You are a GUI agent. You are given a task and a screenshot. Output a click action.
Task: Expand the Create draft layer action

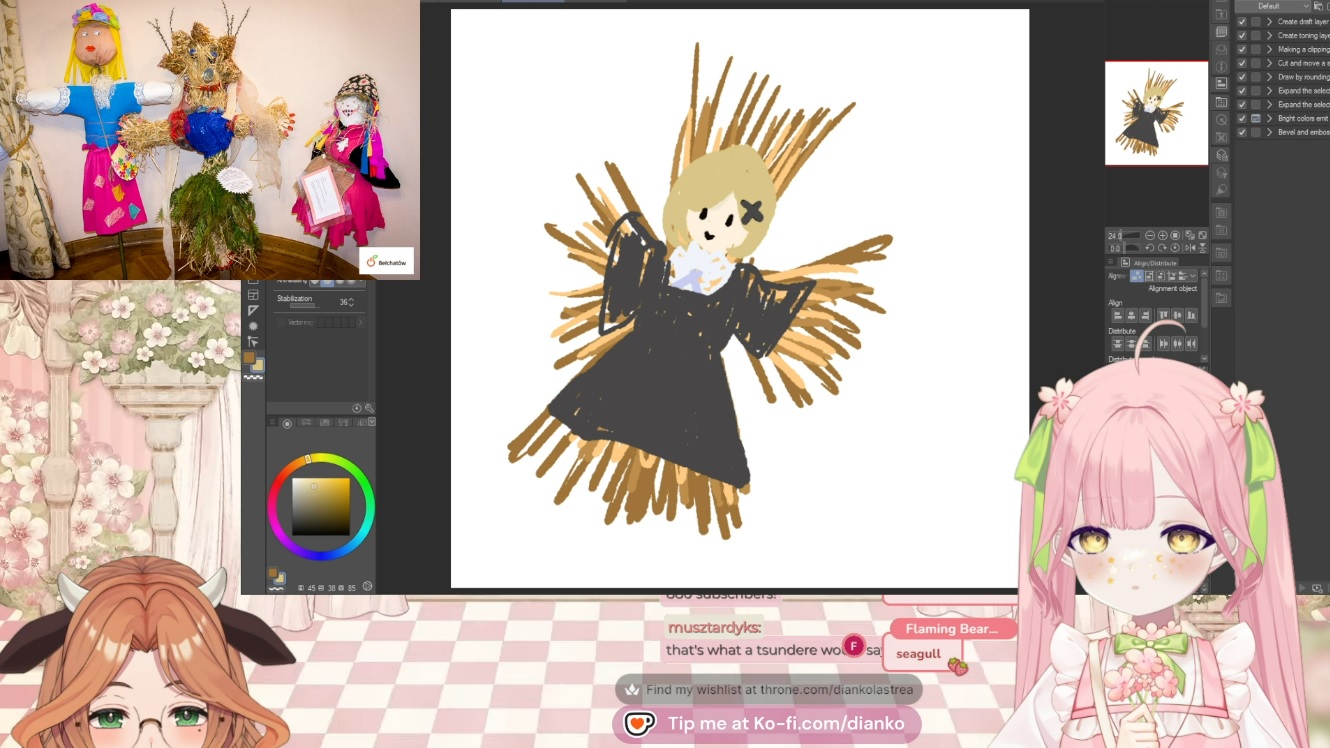(x=1269, y=21)
